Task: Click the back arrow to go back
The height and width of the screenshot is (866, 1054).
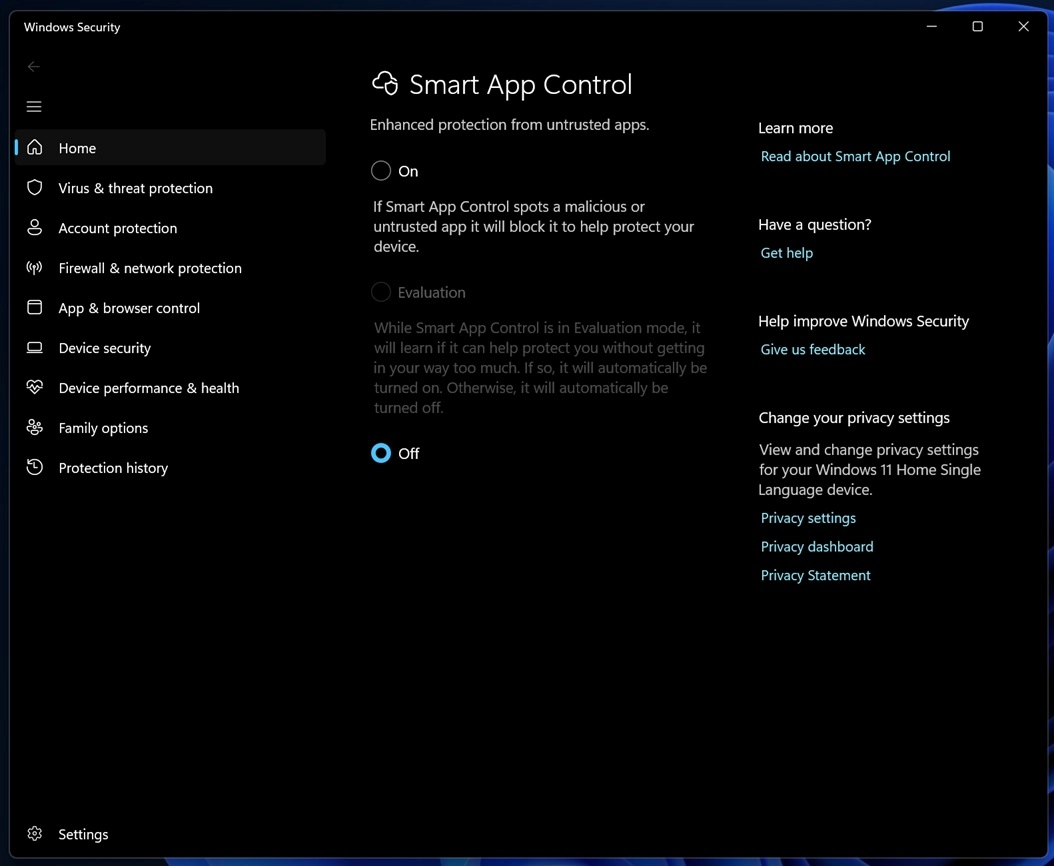Action: (x=33, y=66)
